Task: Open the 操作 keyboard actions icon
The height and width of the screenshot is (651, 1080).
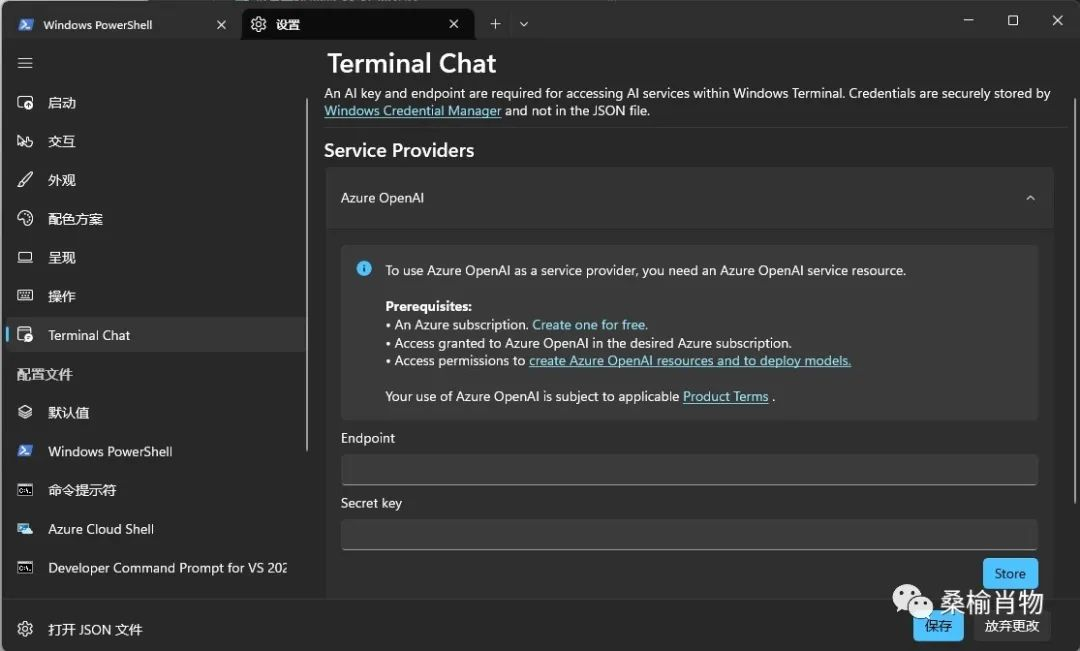Action: 26,296
